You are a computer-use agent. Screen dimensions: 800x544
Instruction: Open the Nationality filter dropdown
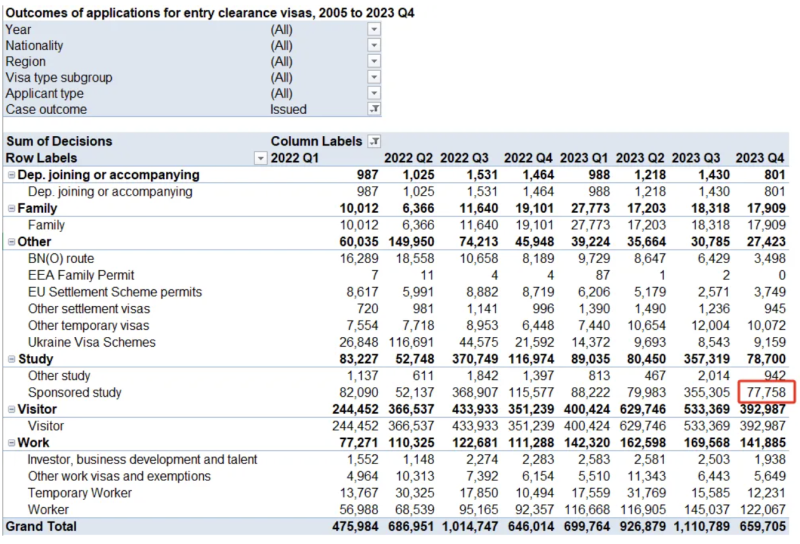[374, 45]
